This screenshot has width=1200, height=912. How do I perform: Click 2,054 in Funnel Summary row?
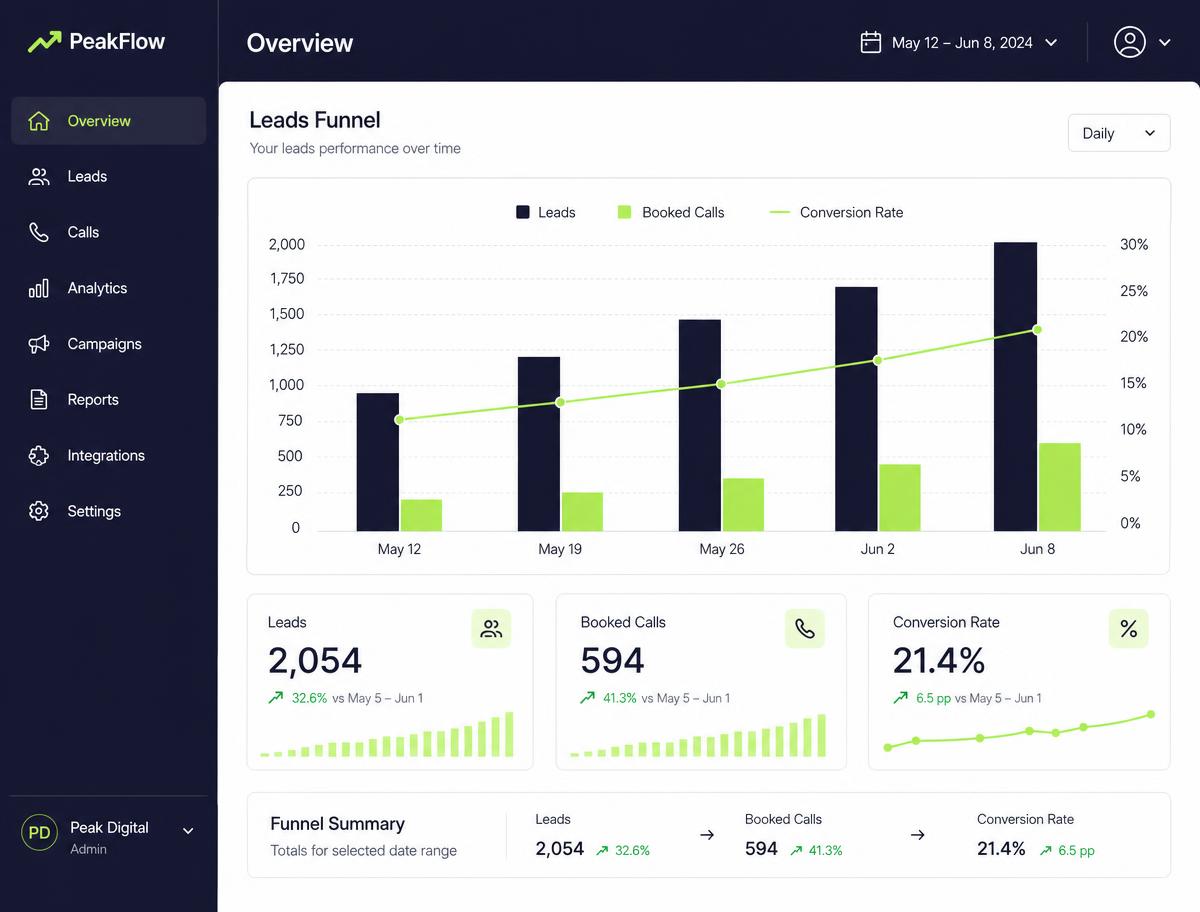(560, 849)
